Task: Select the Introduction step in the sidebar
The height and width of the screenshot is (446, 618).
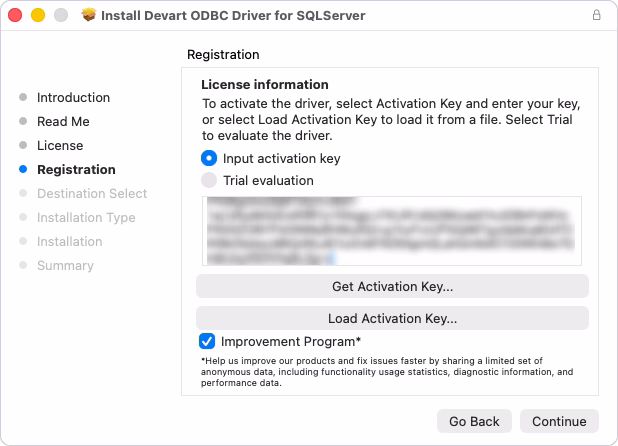Action: pos(73,97)
